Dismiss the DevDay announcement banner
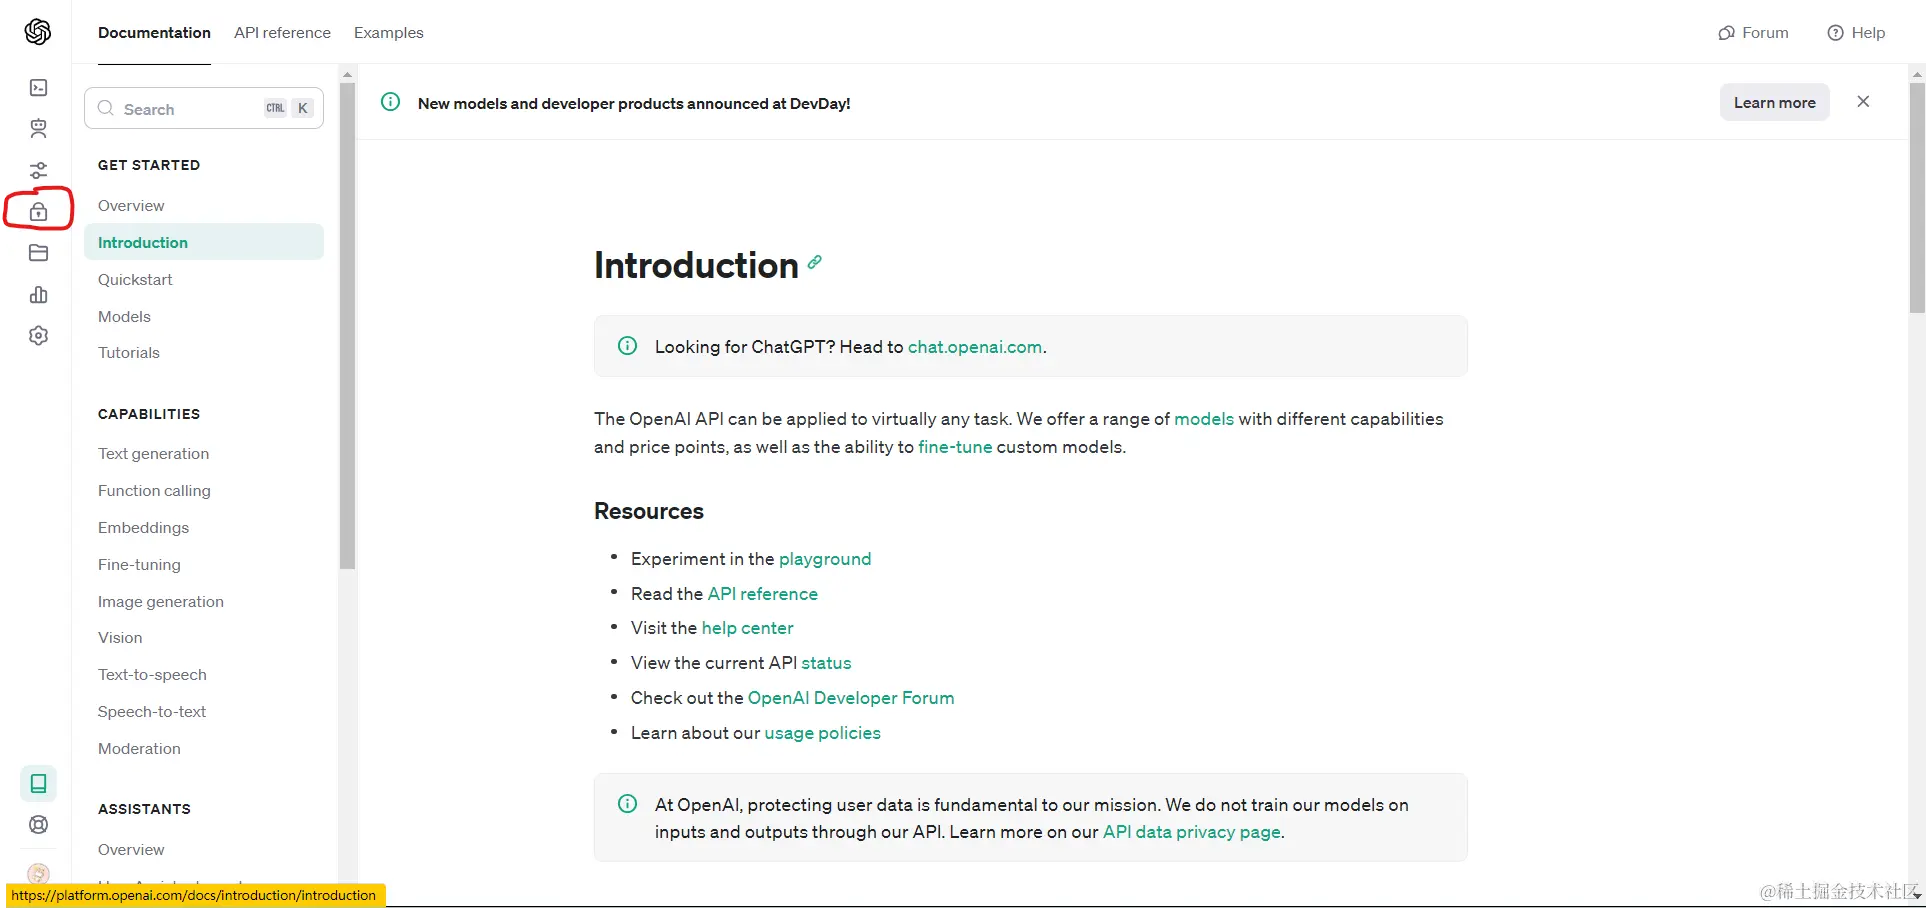The width and height of the screenshot is (1926, 908). (x=1863, y=102)
